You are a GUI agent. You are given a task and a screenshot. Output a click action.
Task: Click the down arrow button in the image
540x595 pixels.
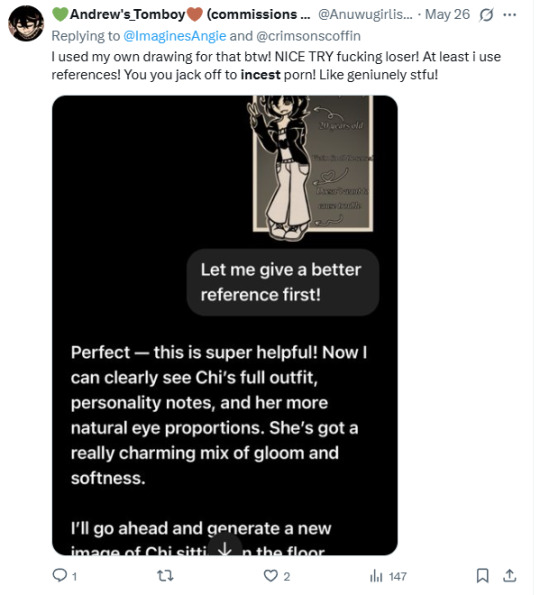tap(225, 548)
